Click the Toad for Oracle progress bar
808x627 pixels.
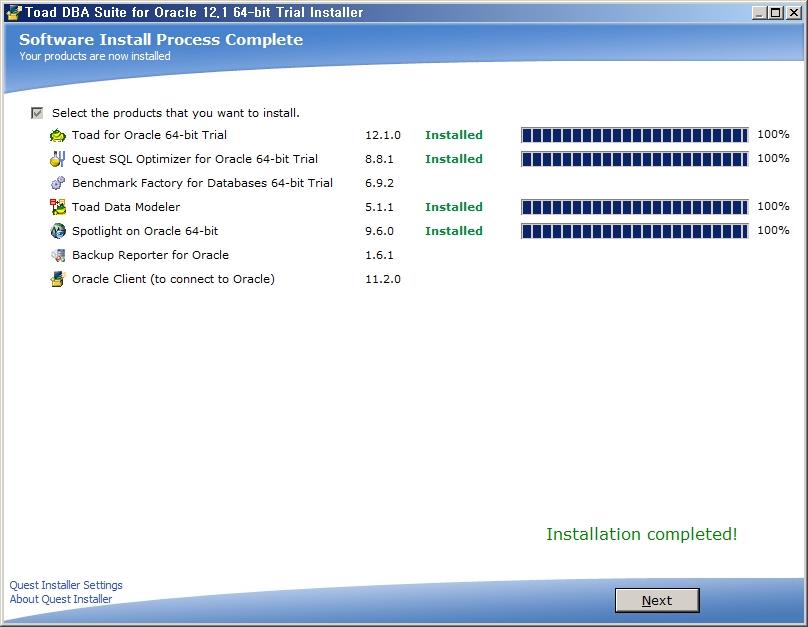[x=634, y=135]
